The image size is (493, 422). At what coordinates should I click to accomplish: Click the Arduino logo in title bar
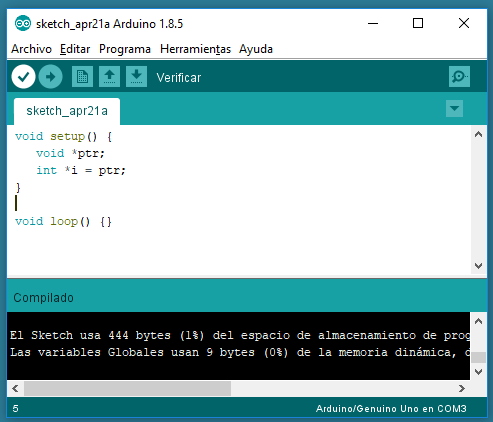[23, 24]
